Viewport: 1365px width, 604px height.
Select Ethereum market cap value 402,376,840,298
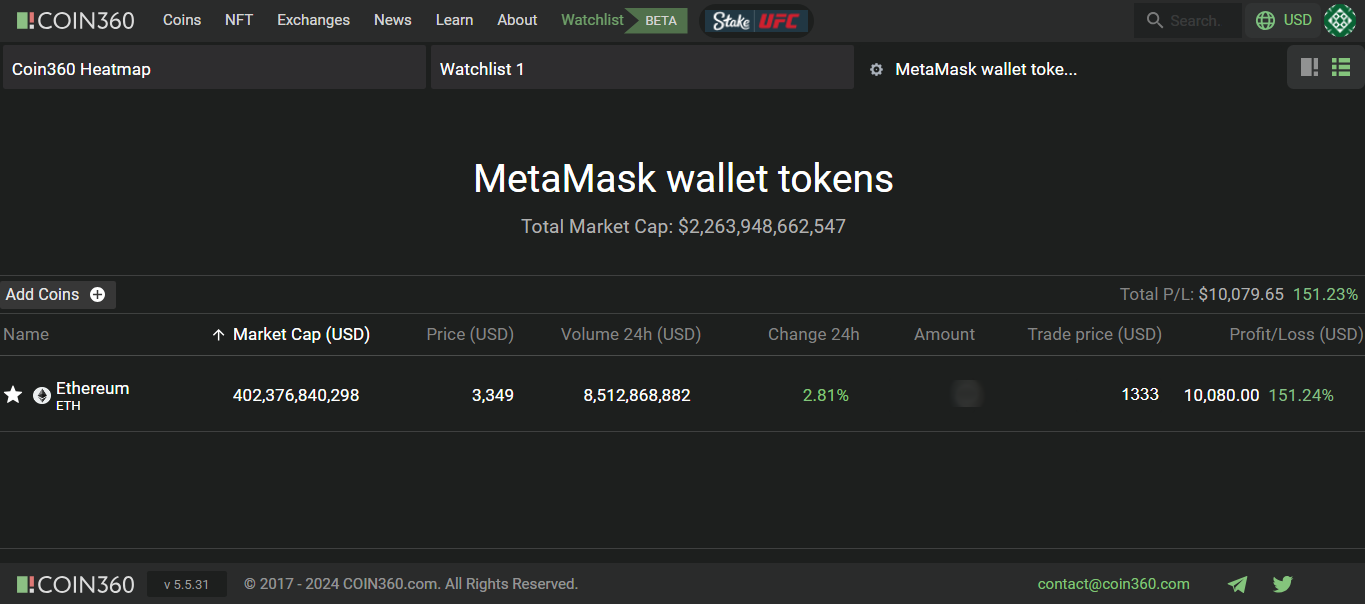pyautogui.click(x=296, y=395)
